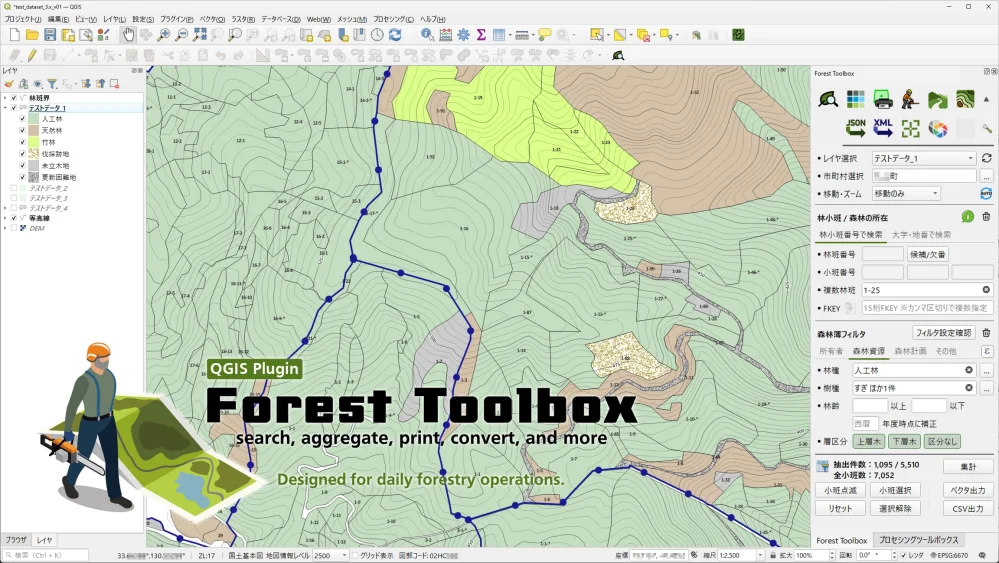The width and height of the screenshot is (999, 563).
Task: Click the Zoom In magnifier tool
Action: 164,35
